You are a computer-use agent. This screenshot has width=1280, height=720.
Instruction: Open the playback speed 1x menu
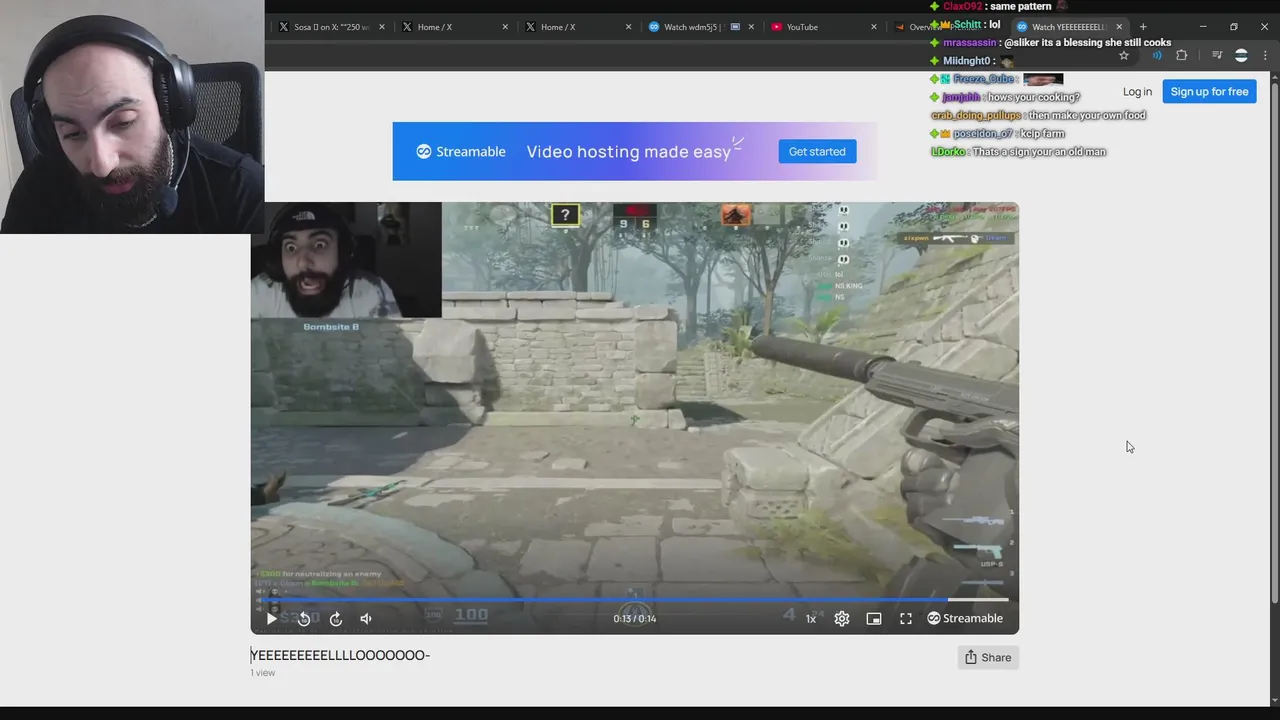(x=811, y=619)
